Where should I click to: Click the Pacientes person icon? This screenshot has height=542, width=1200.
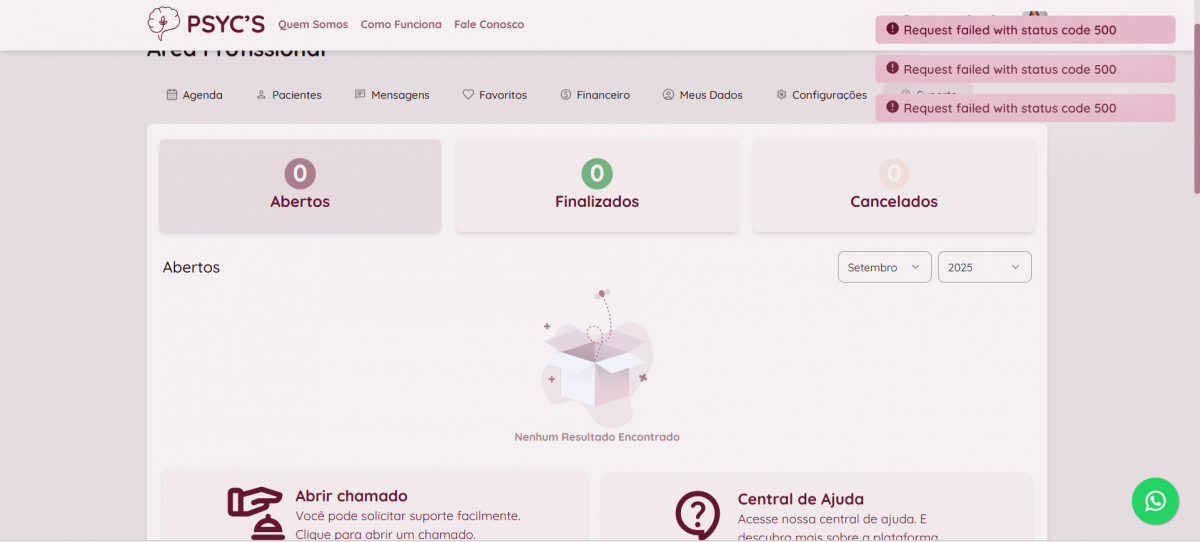tap(262, 95)
